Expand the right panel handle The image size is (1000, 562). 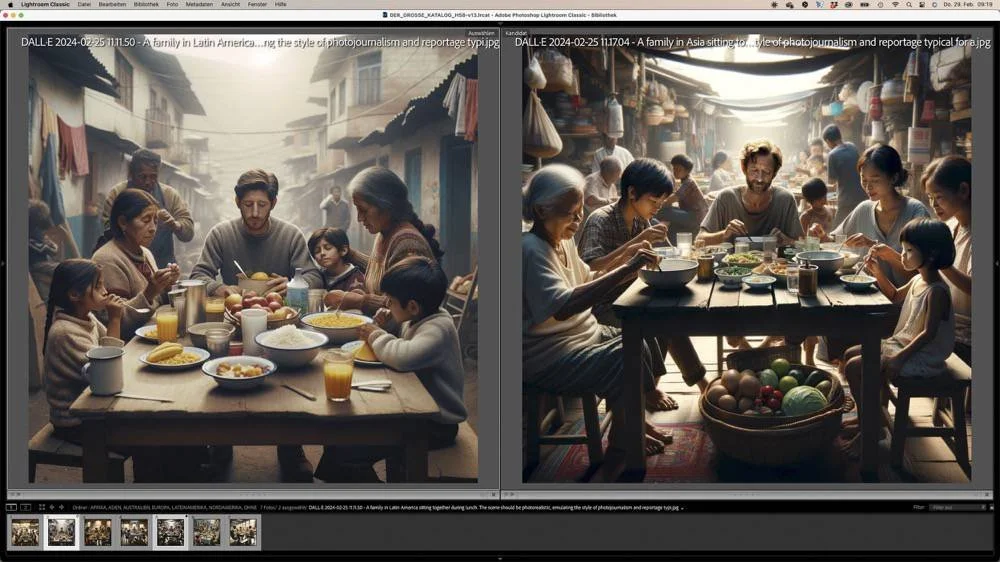click(997, 263)
